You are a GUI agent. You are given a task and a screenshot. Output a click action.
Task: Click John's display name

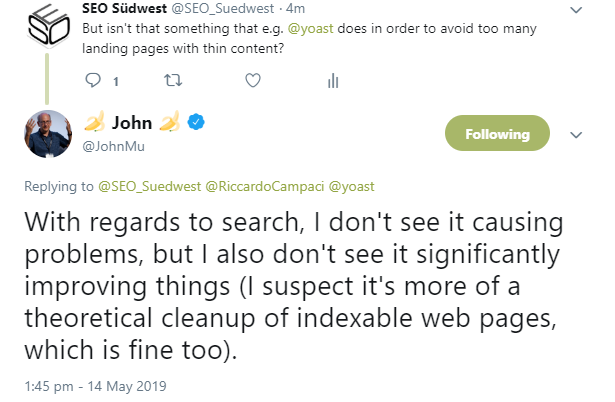click(x=131, y=123)
